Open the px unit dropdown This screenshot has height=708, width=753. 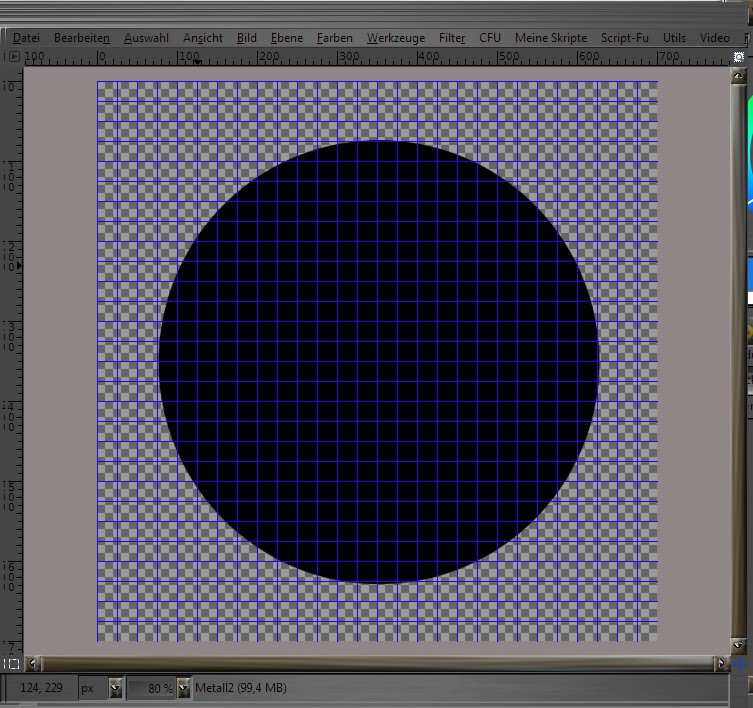pos(115,688)
